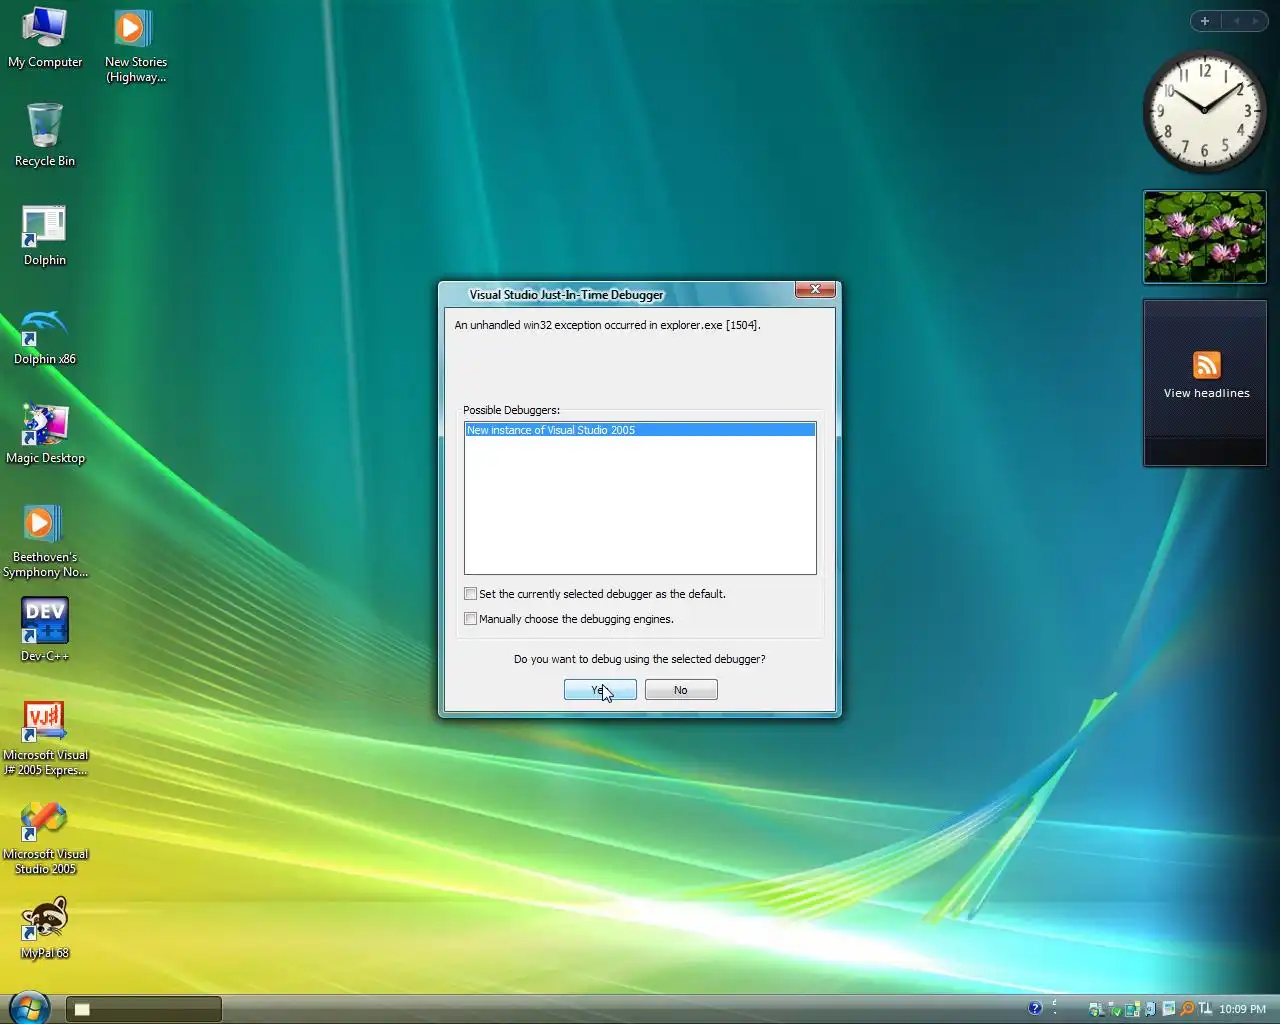
Task: Click the analog clock gadget
Action: (1204, 111)
